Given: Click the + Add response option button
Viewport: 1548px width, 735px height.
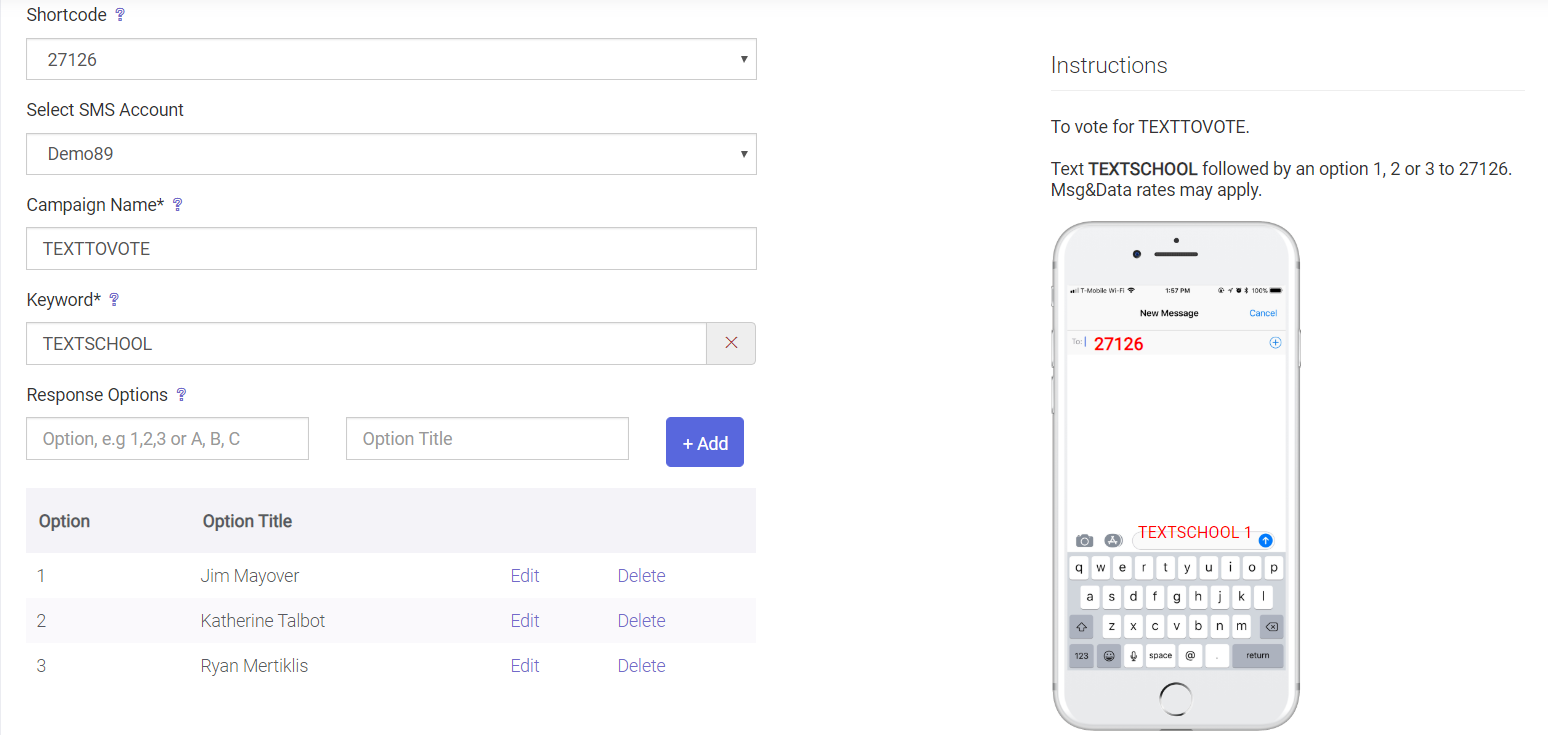Looking at the screenshot, I should pos(705,442).
